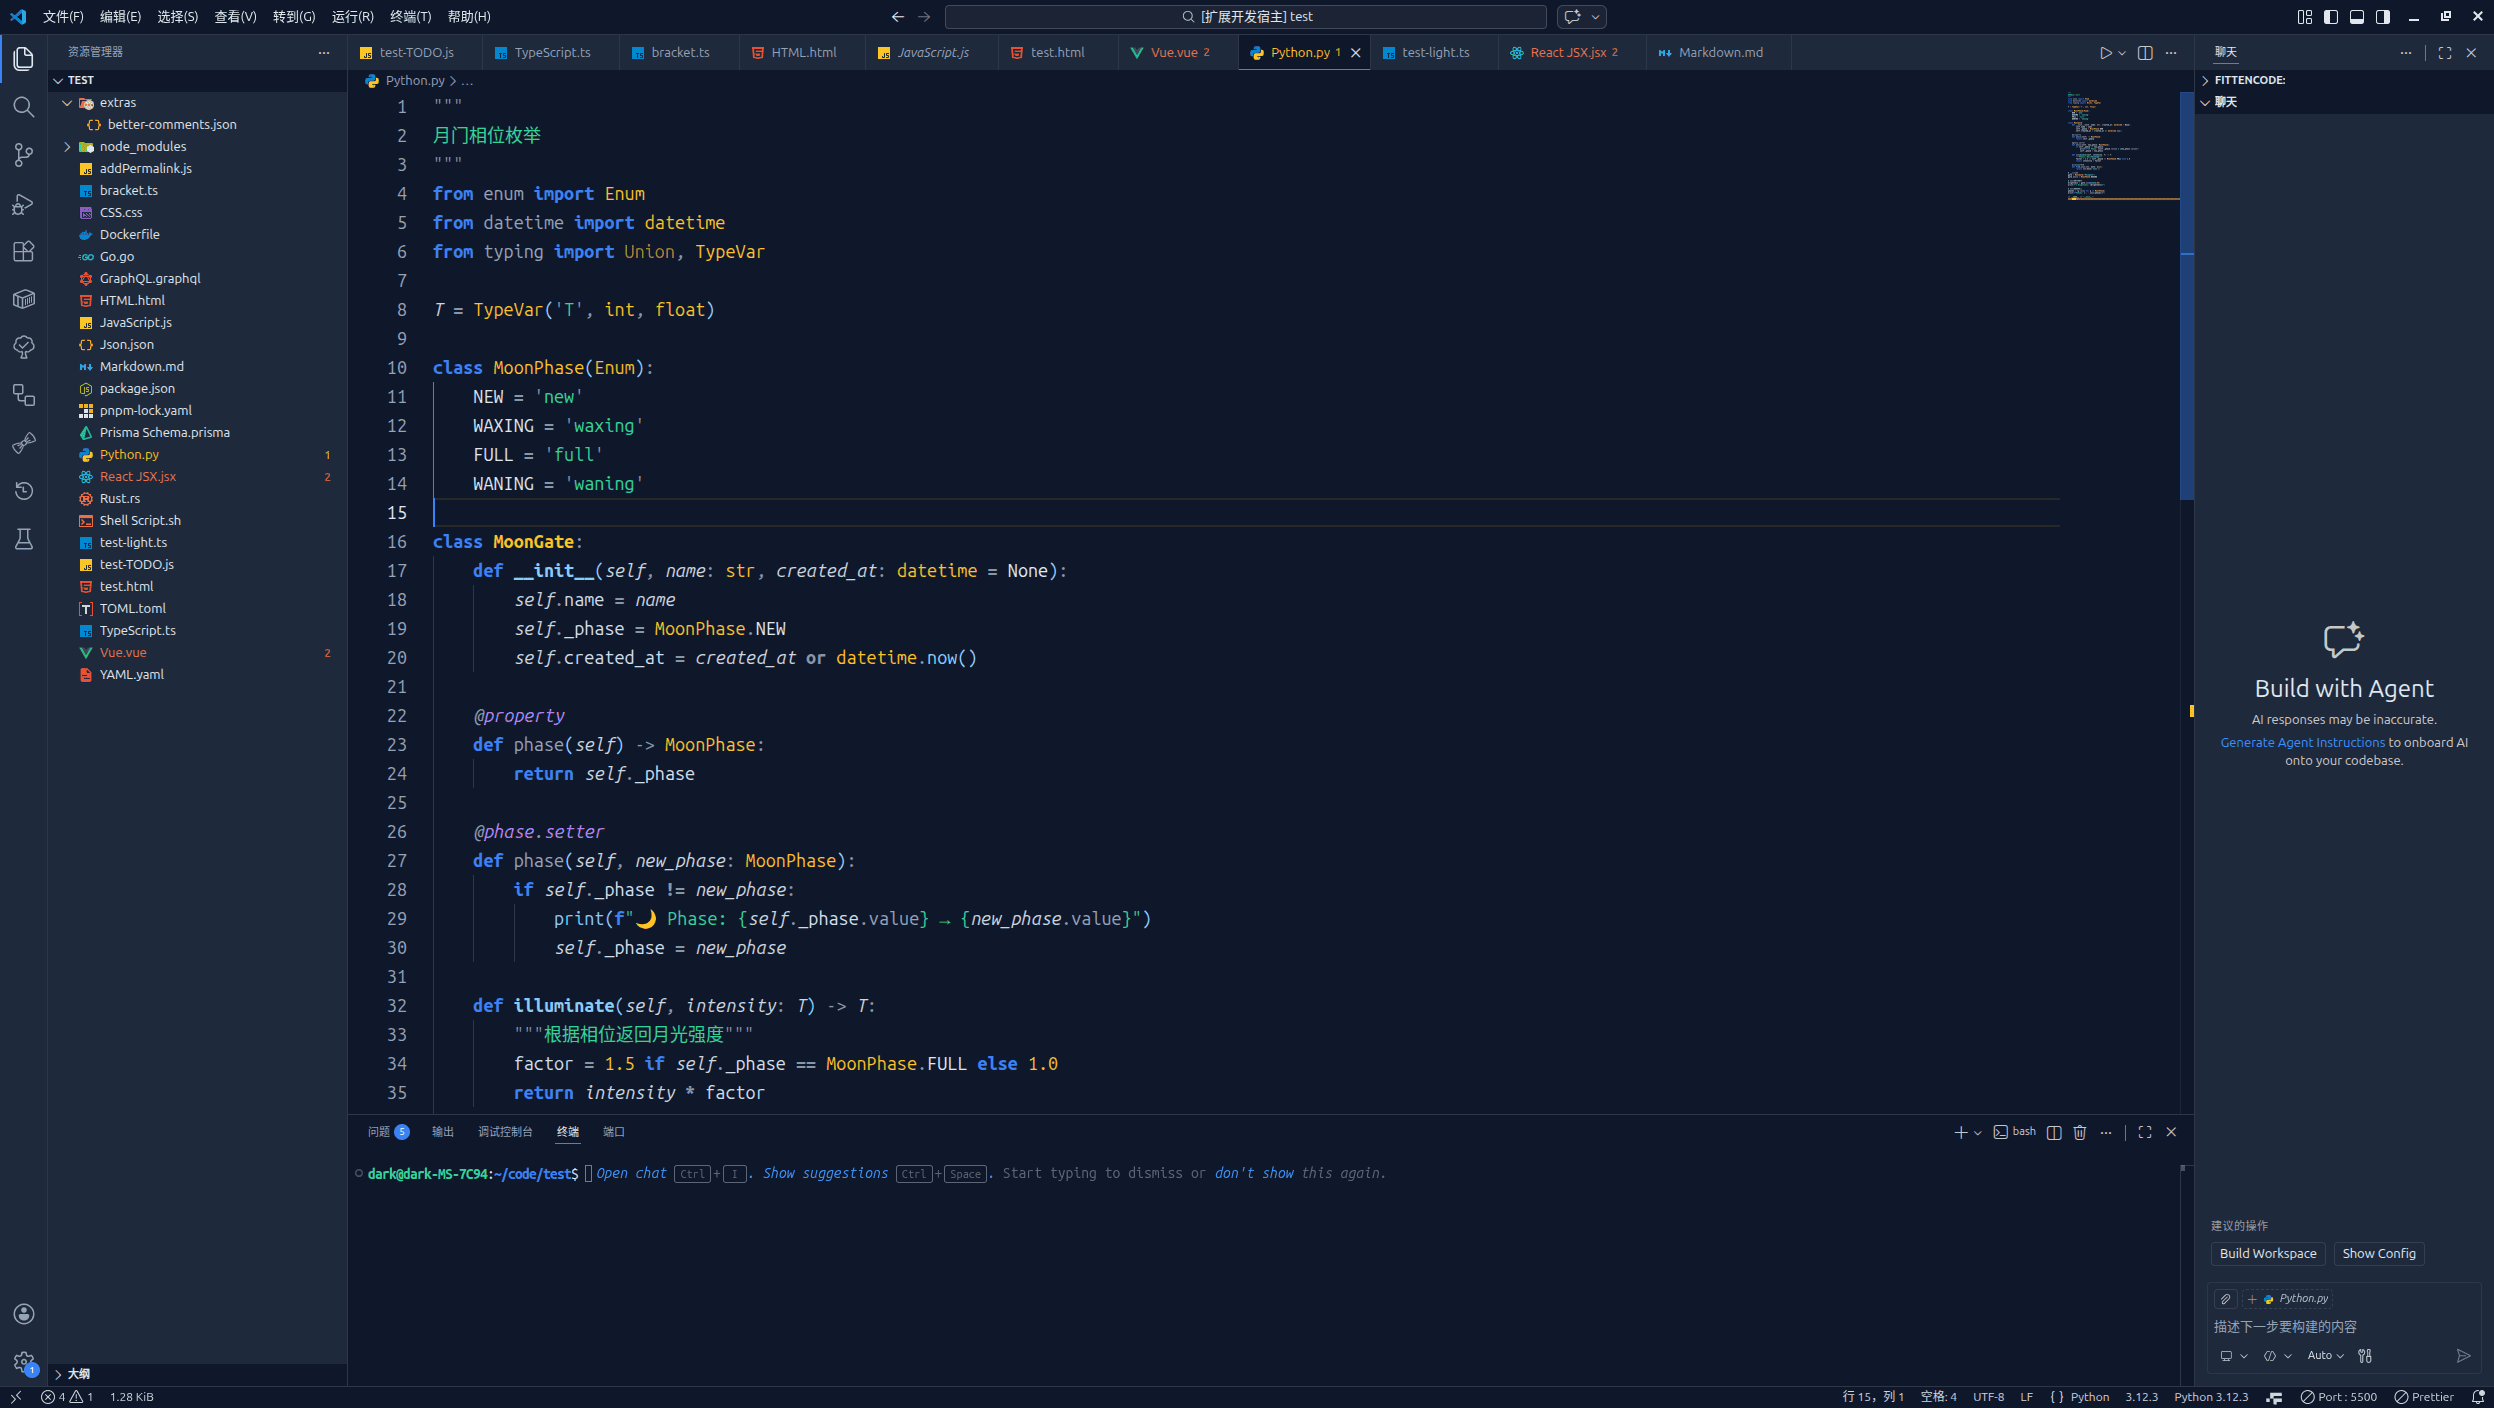Toggle secondary side bar visibility

[2383, 17]
